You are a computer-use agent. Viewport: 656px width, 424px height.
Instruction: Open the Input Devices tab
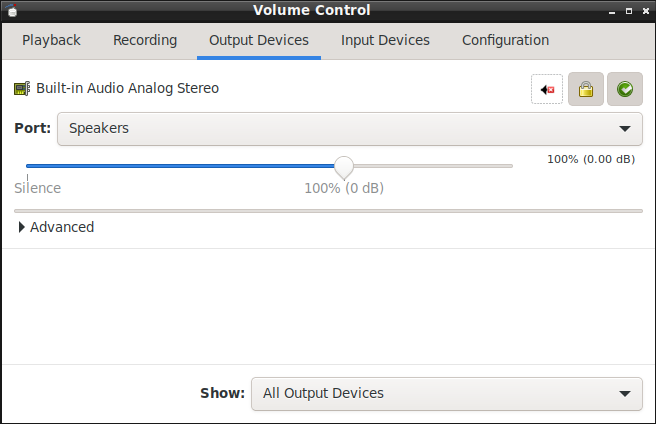pos(385,41)
